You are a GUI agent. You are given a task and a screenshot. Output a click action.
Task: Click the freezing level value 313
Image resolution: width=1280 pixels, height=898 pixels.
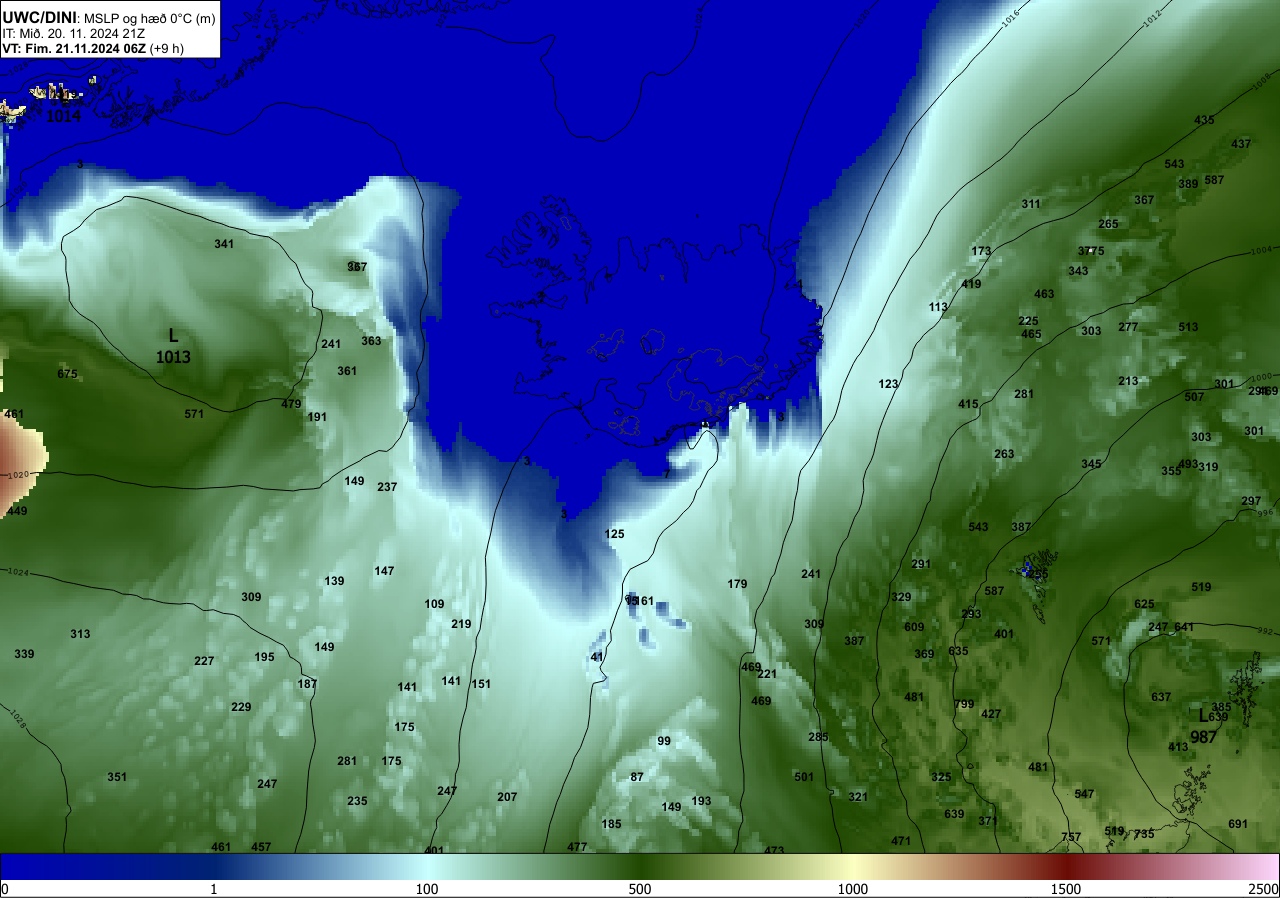coord(80,634)
